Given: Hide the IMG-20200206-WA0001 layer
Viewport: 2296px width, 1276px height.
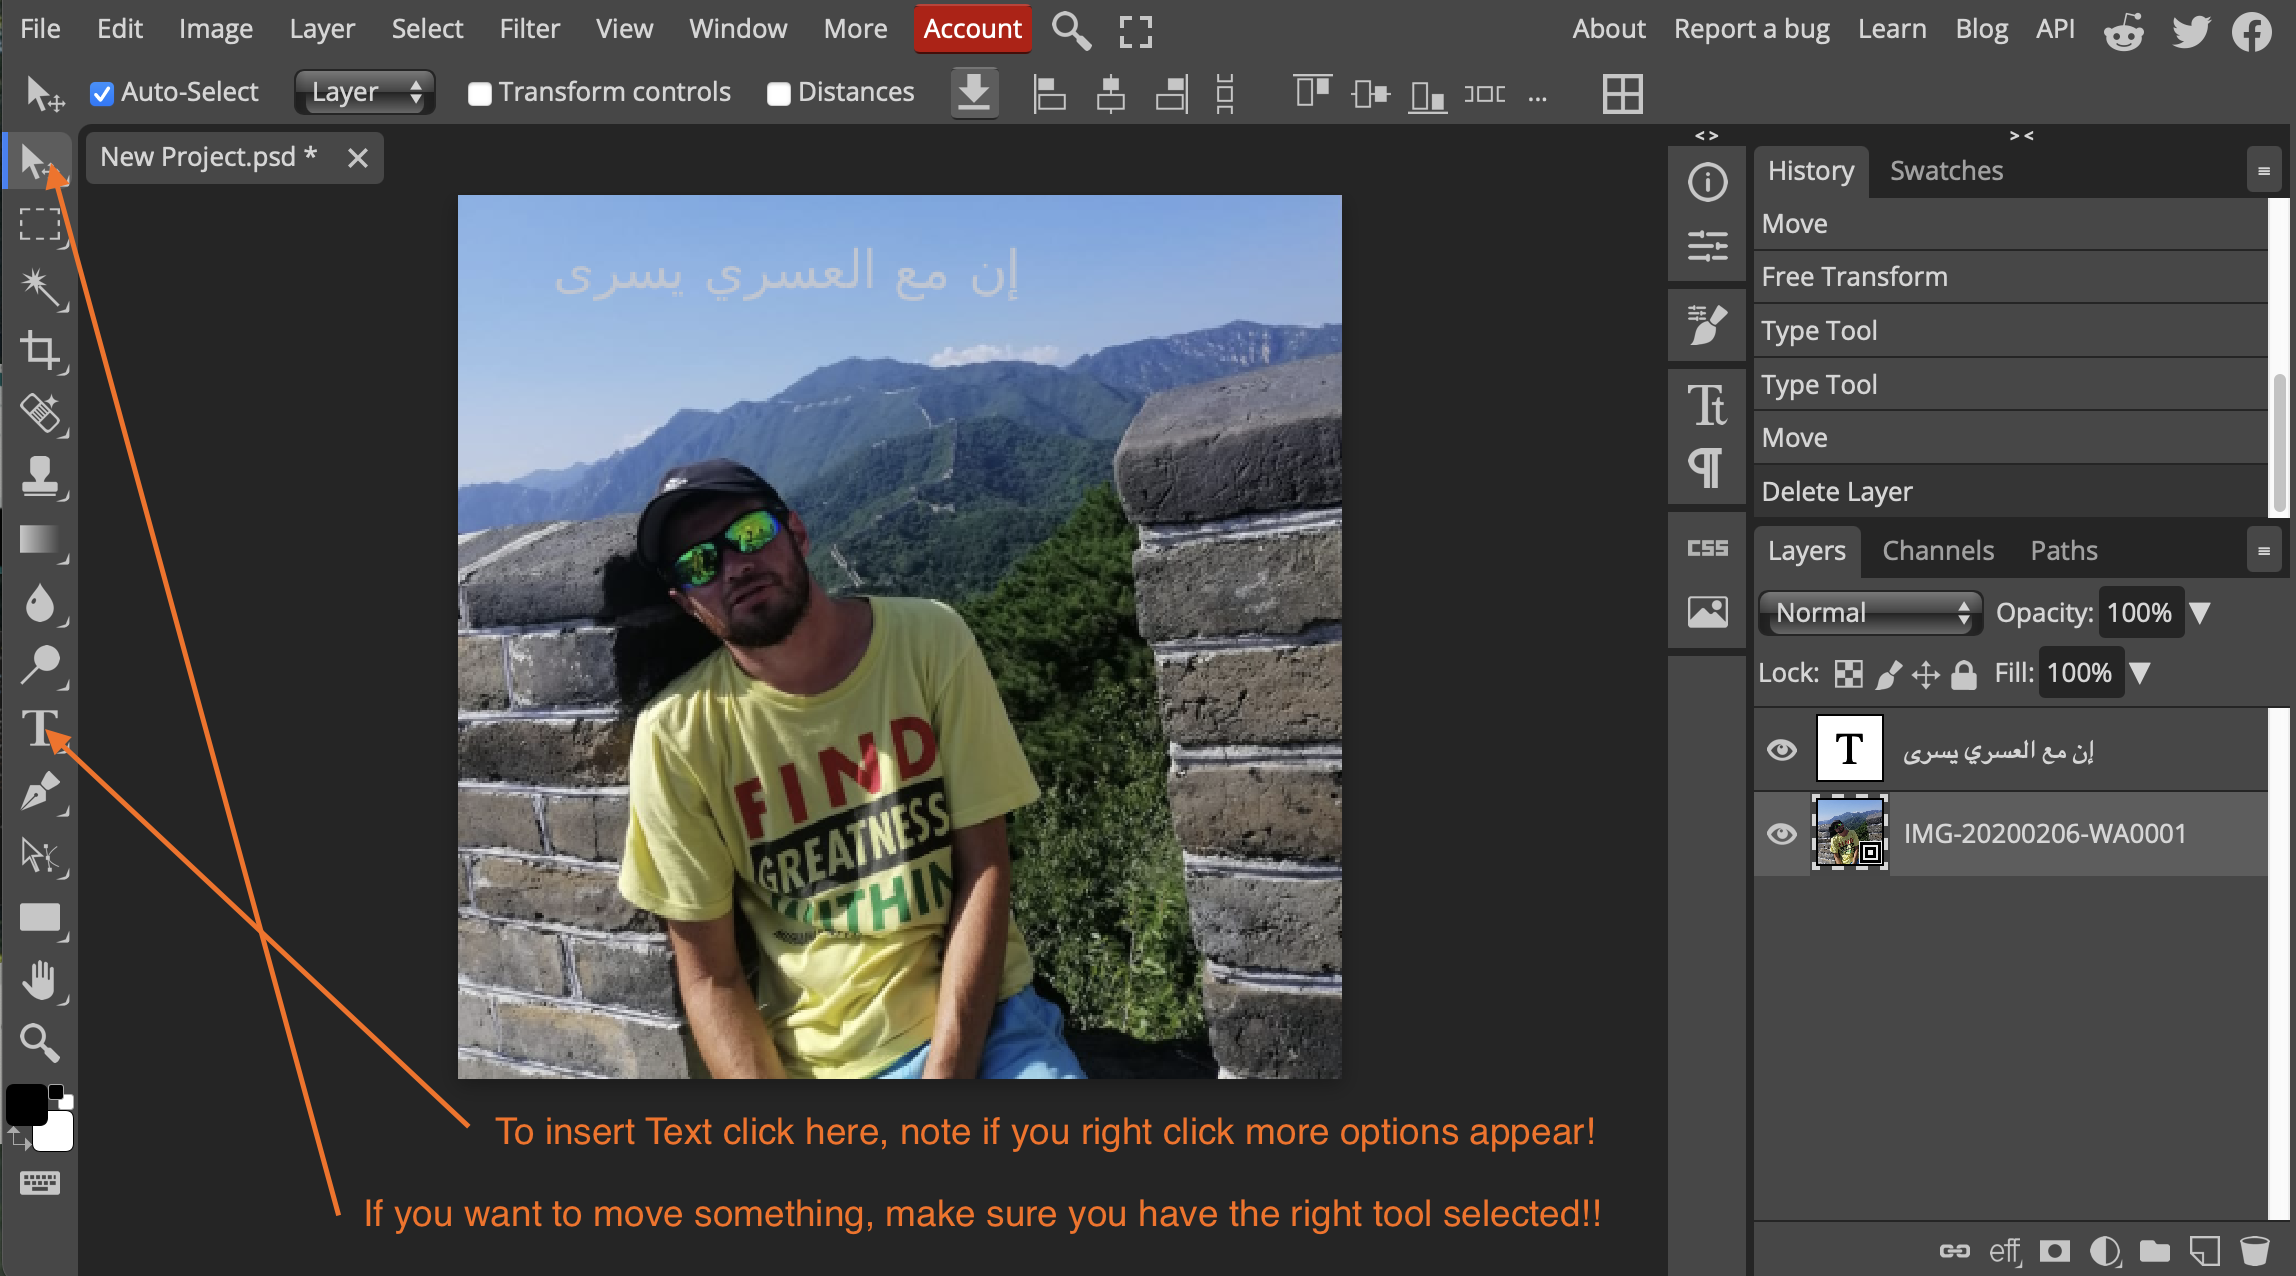Looking at the screenshot, I should (x=1781, y=833).
